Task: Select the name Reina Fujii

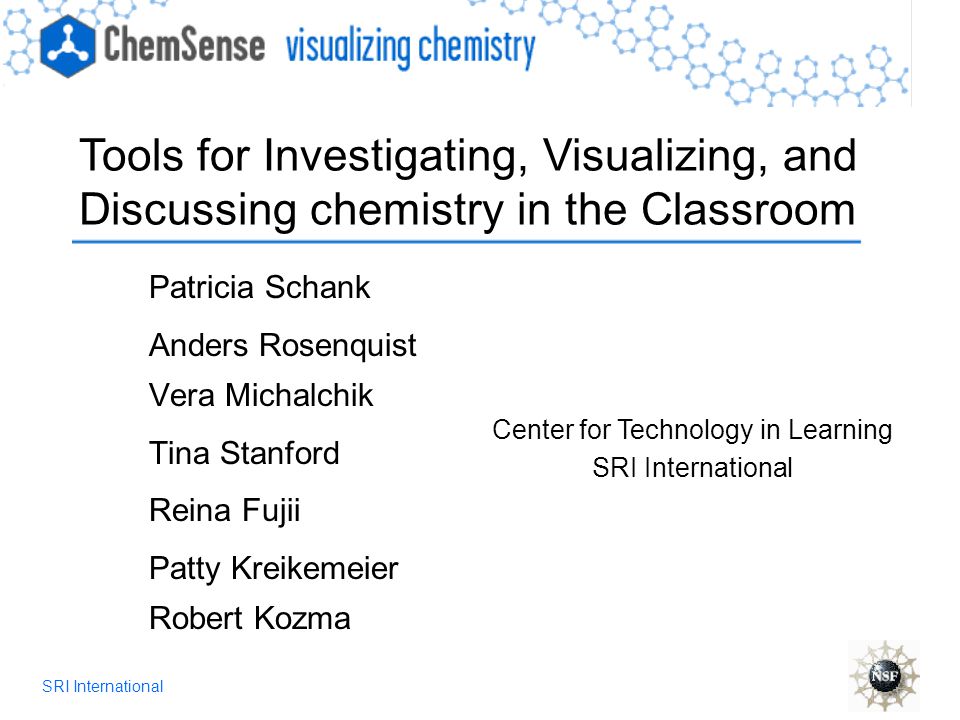Action: pyautogui.click(x=225, y=511)
